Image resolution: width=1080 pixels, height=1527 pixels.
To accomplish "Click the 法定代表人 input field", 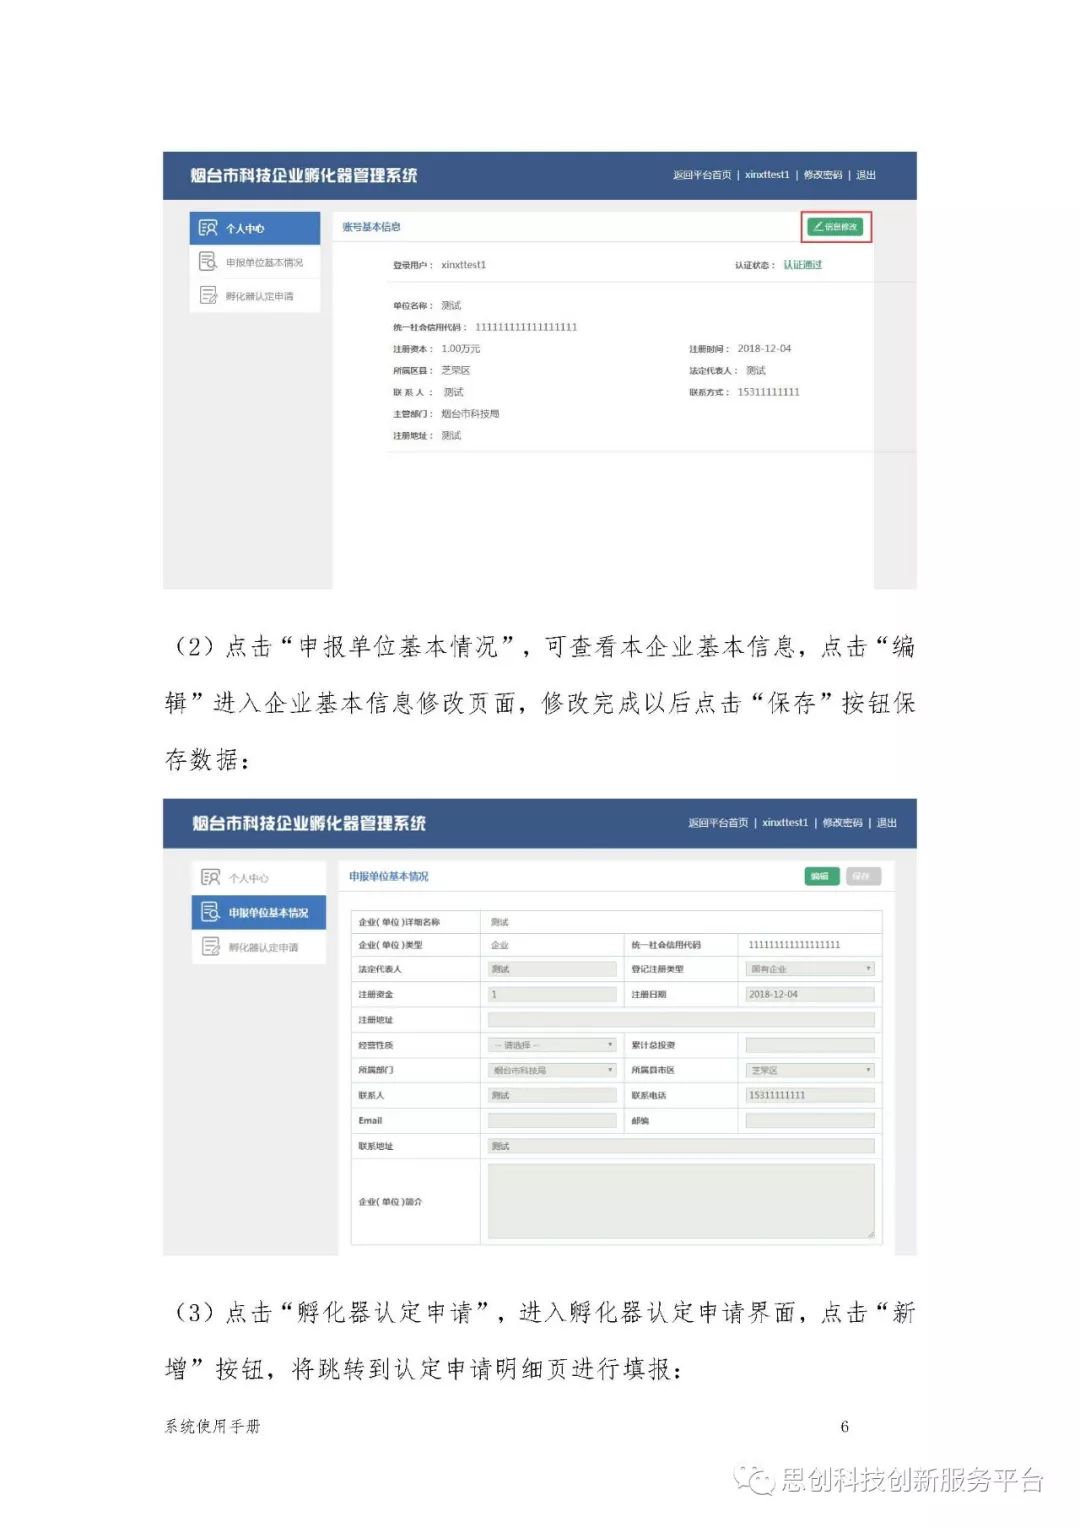I will [x=552, y=969].
